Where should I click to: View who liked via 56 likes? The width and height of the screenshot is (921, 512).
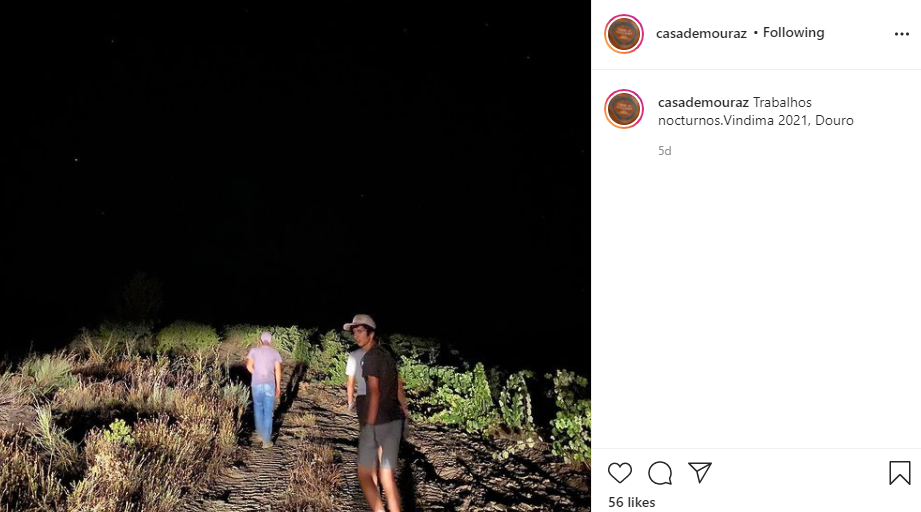tap(631, 502)
